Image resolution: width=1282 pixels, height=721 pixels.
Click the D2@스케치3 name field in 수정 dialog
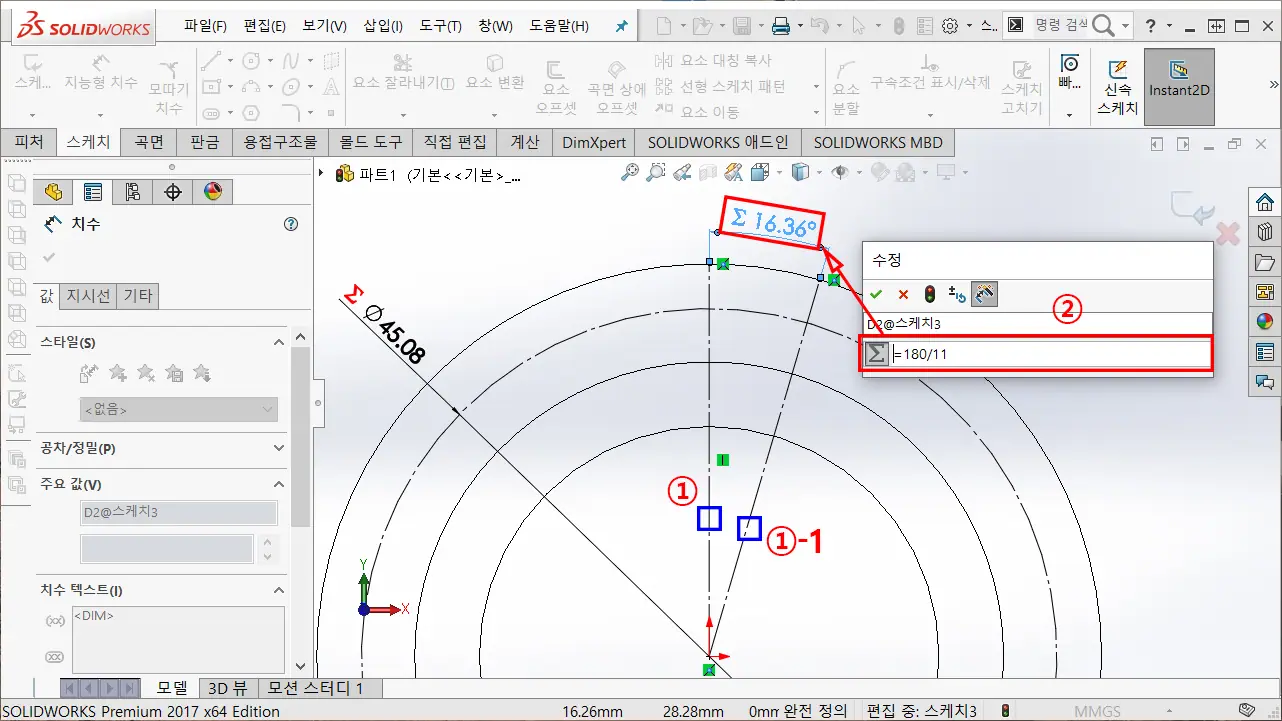tap(1037, 324)
